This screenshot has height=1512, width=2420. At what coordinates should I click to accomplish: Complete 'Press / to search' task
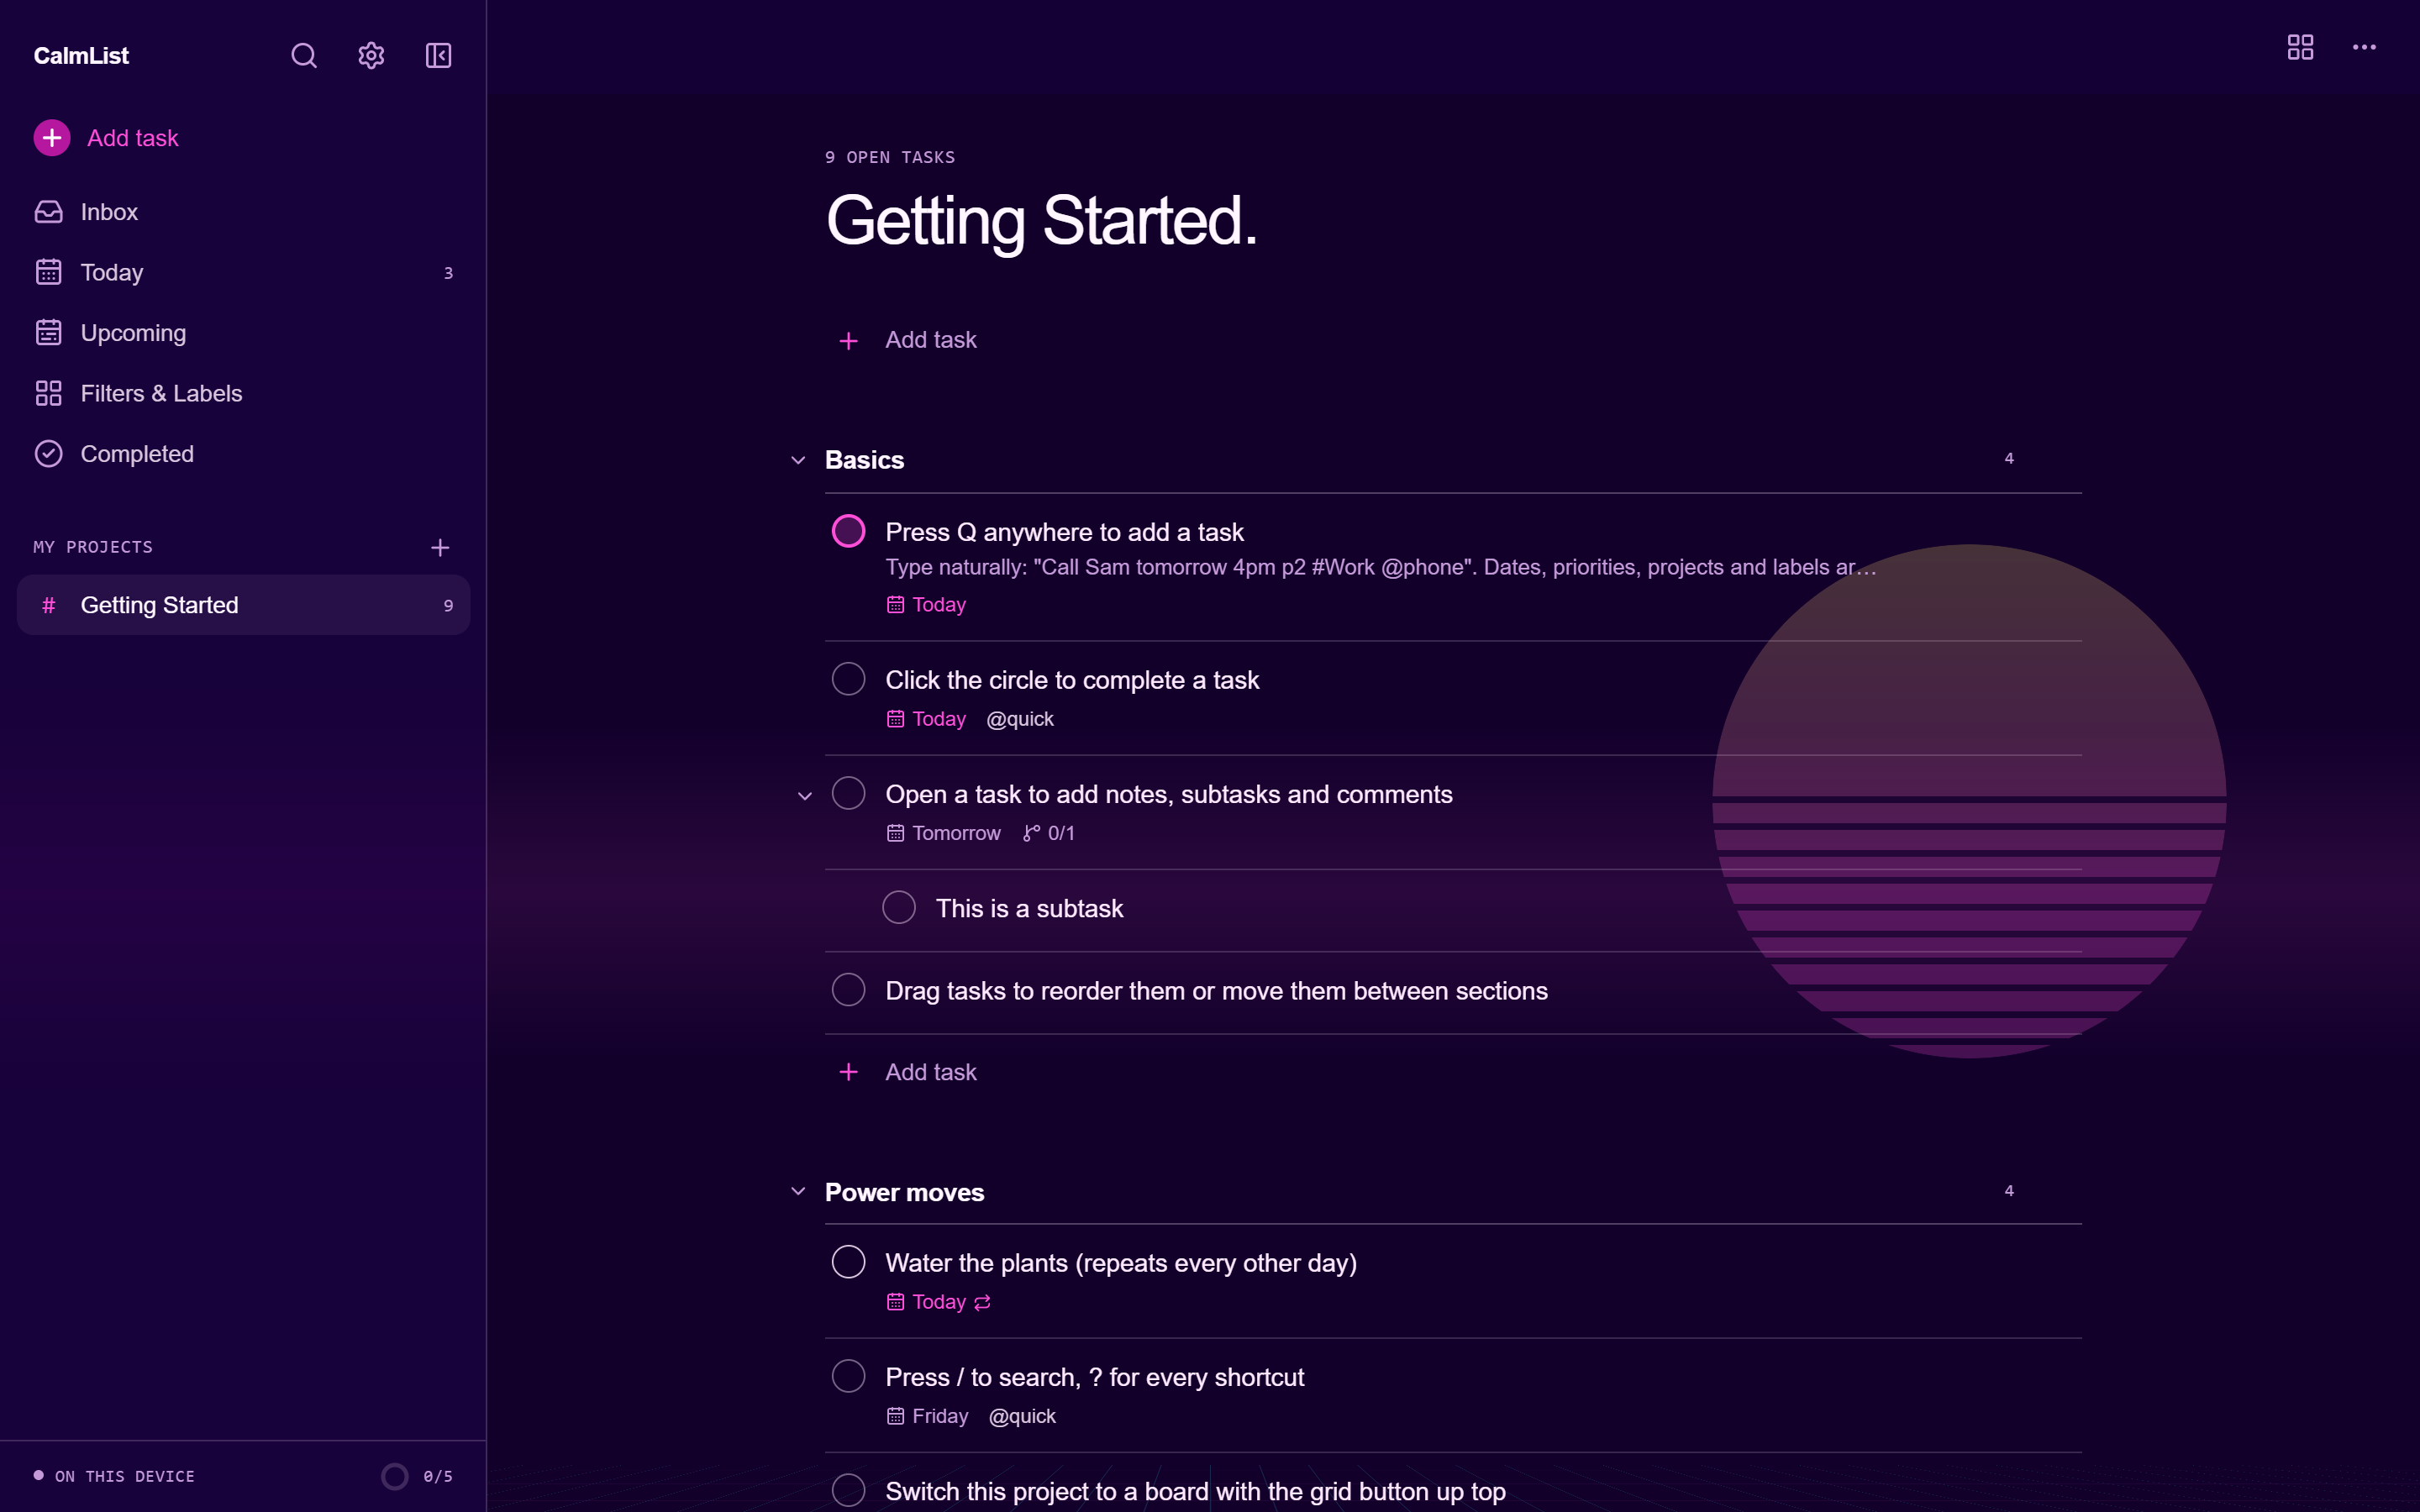click(x=848, y=1376)
